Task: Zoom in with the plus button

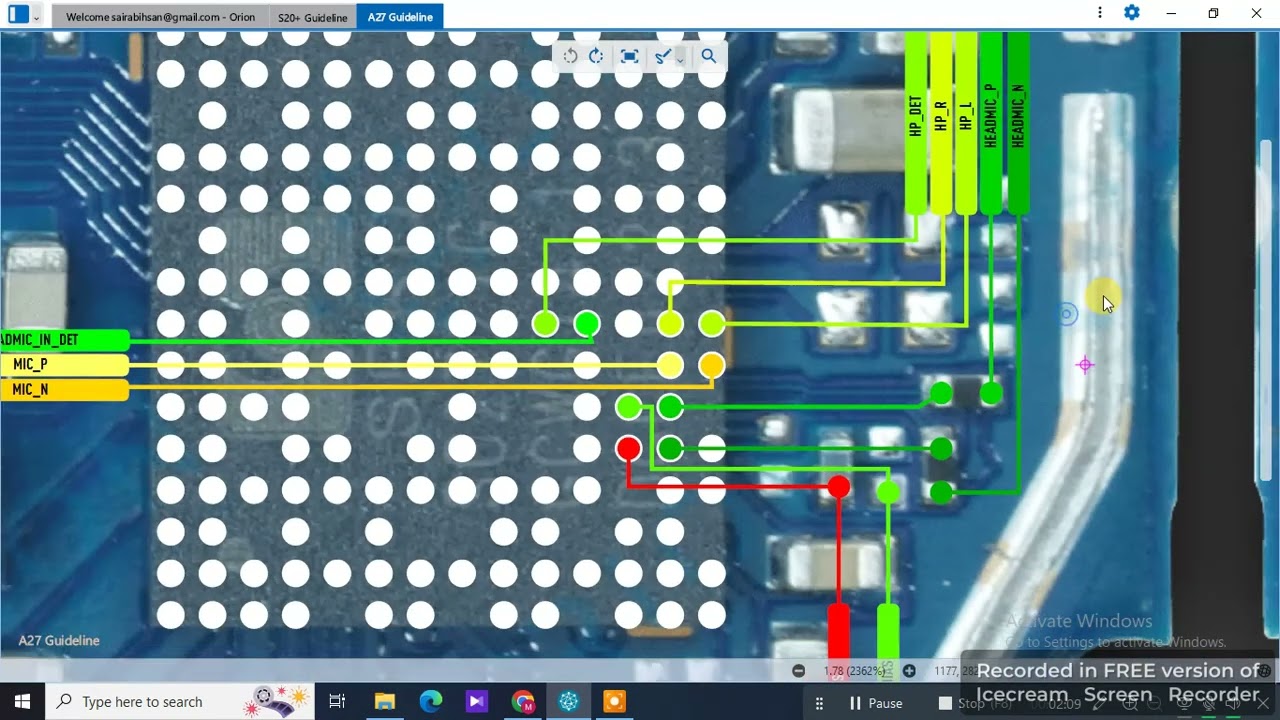Action: [909, 671]
